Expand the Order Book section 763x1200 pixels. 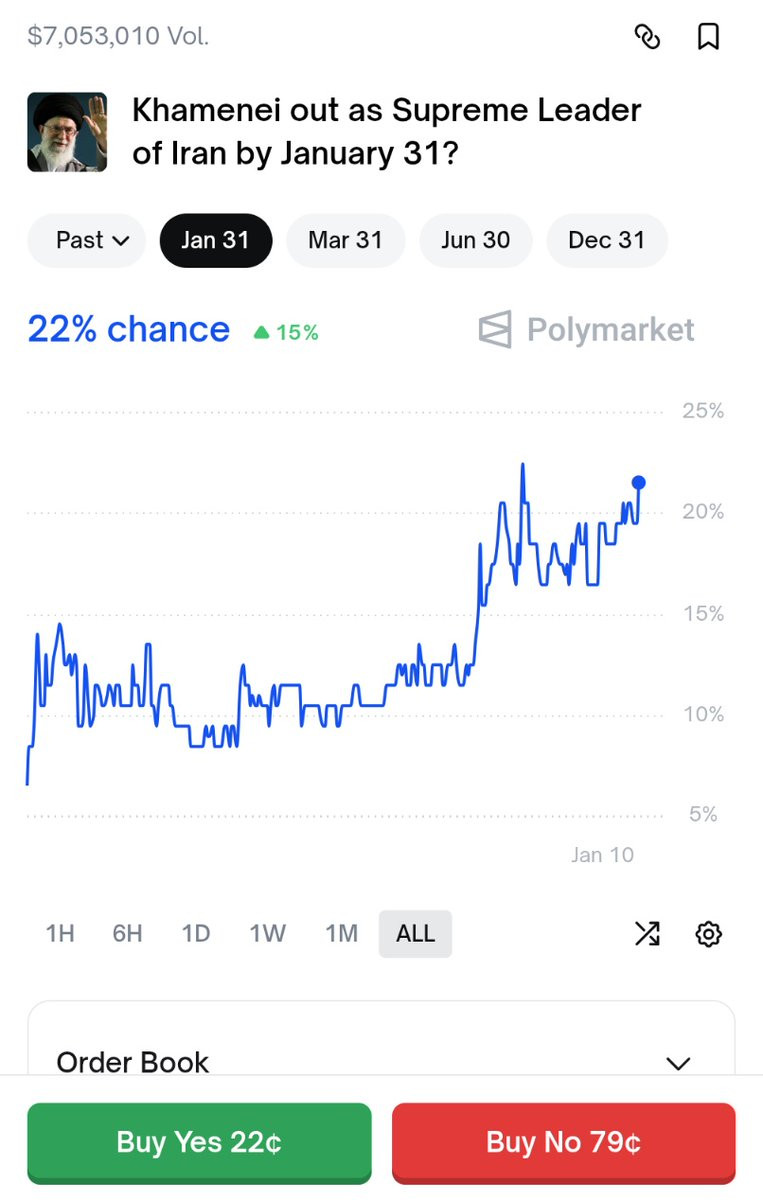(678, 1062)
